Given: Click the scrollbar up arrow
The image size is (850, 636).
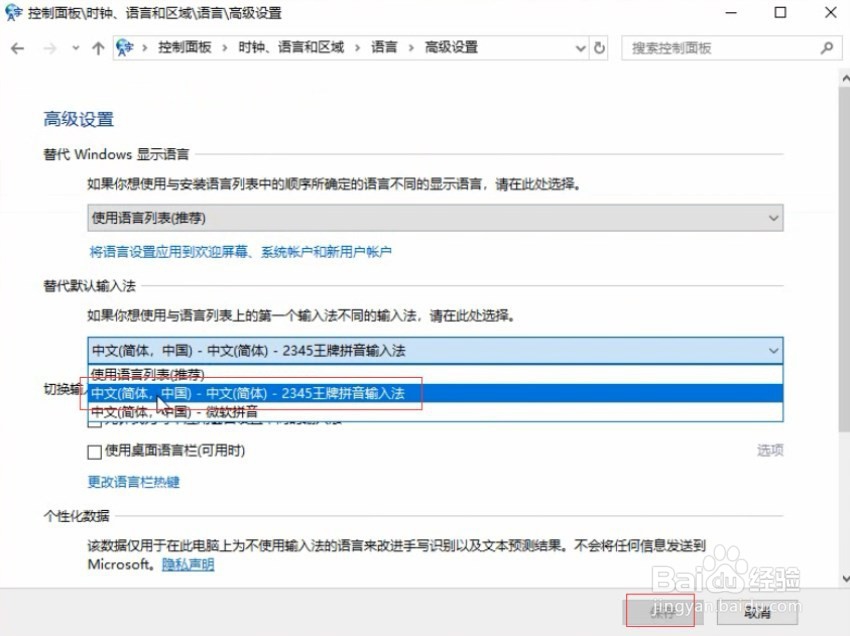Looking at the screenshot, I should point(845,79).
